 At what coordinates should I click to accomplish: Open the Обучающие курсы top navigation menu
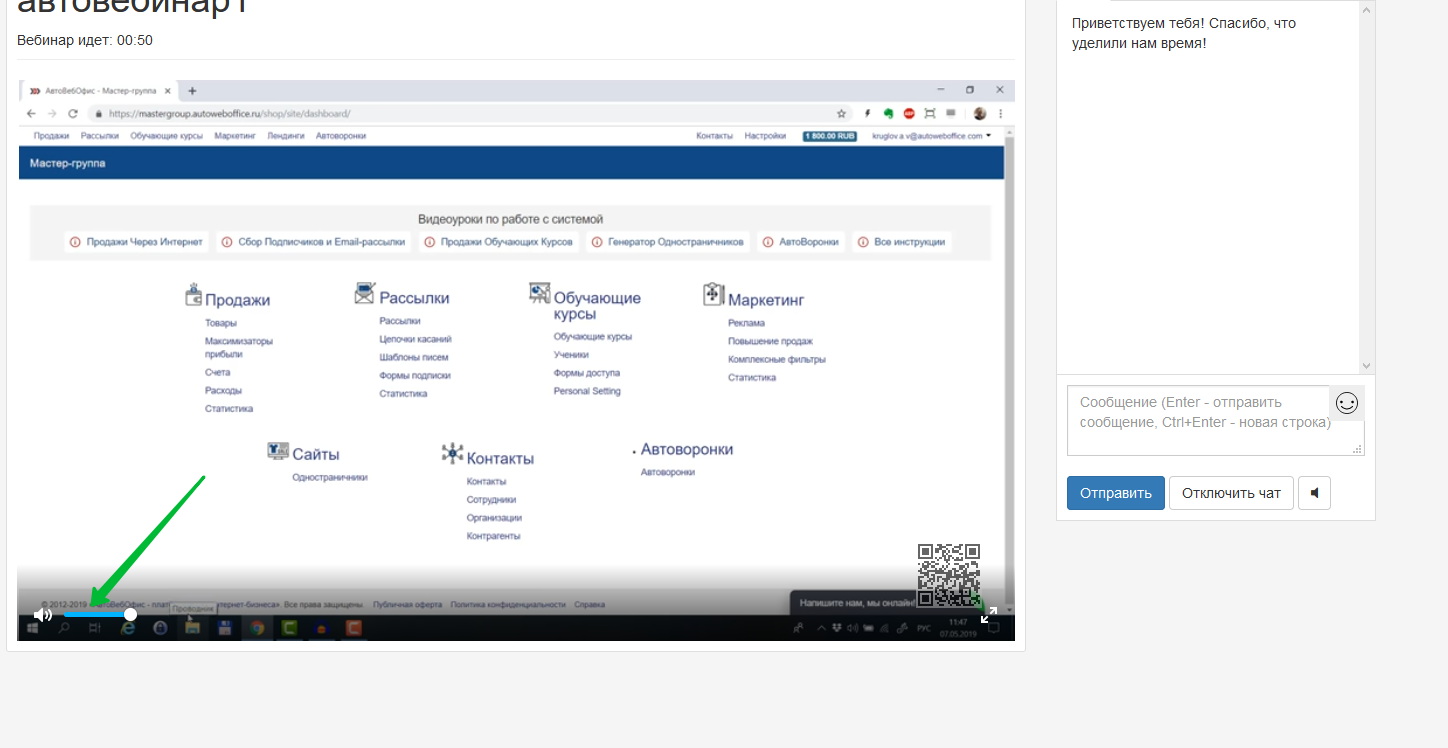click(167, 136)
